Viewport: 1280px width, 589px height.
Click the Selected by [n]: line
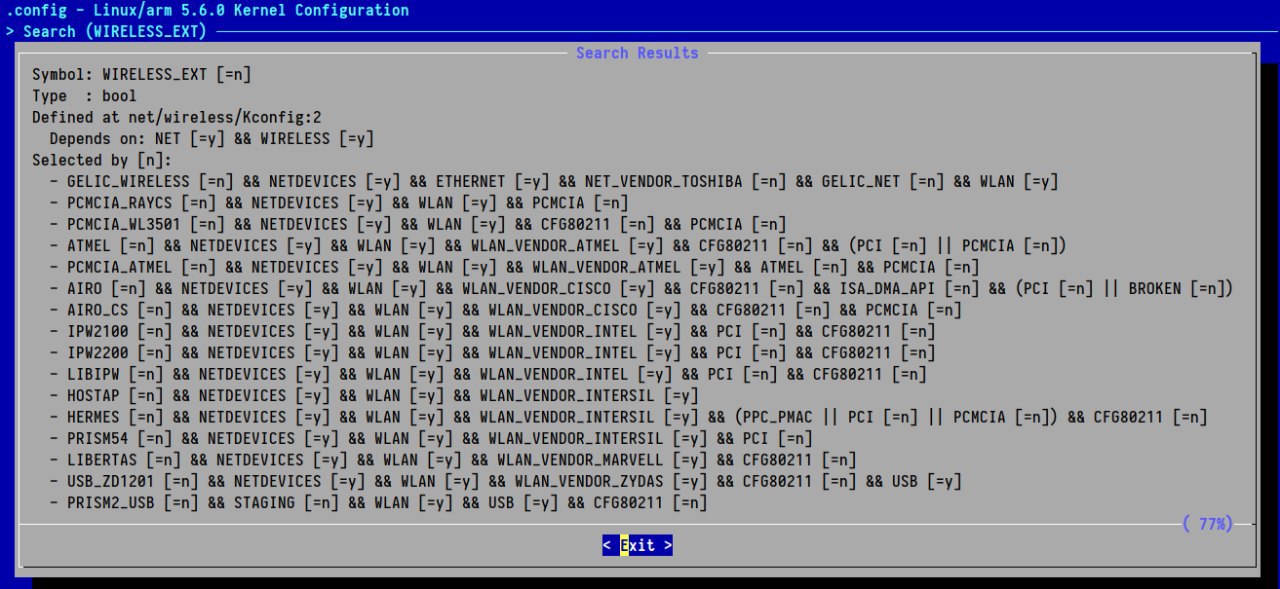point(102,160)
